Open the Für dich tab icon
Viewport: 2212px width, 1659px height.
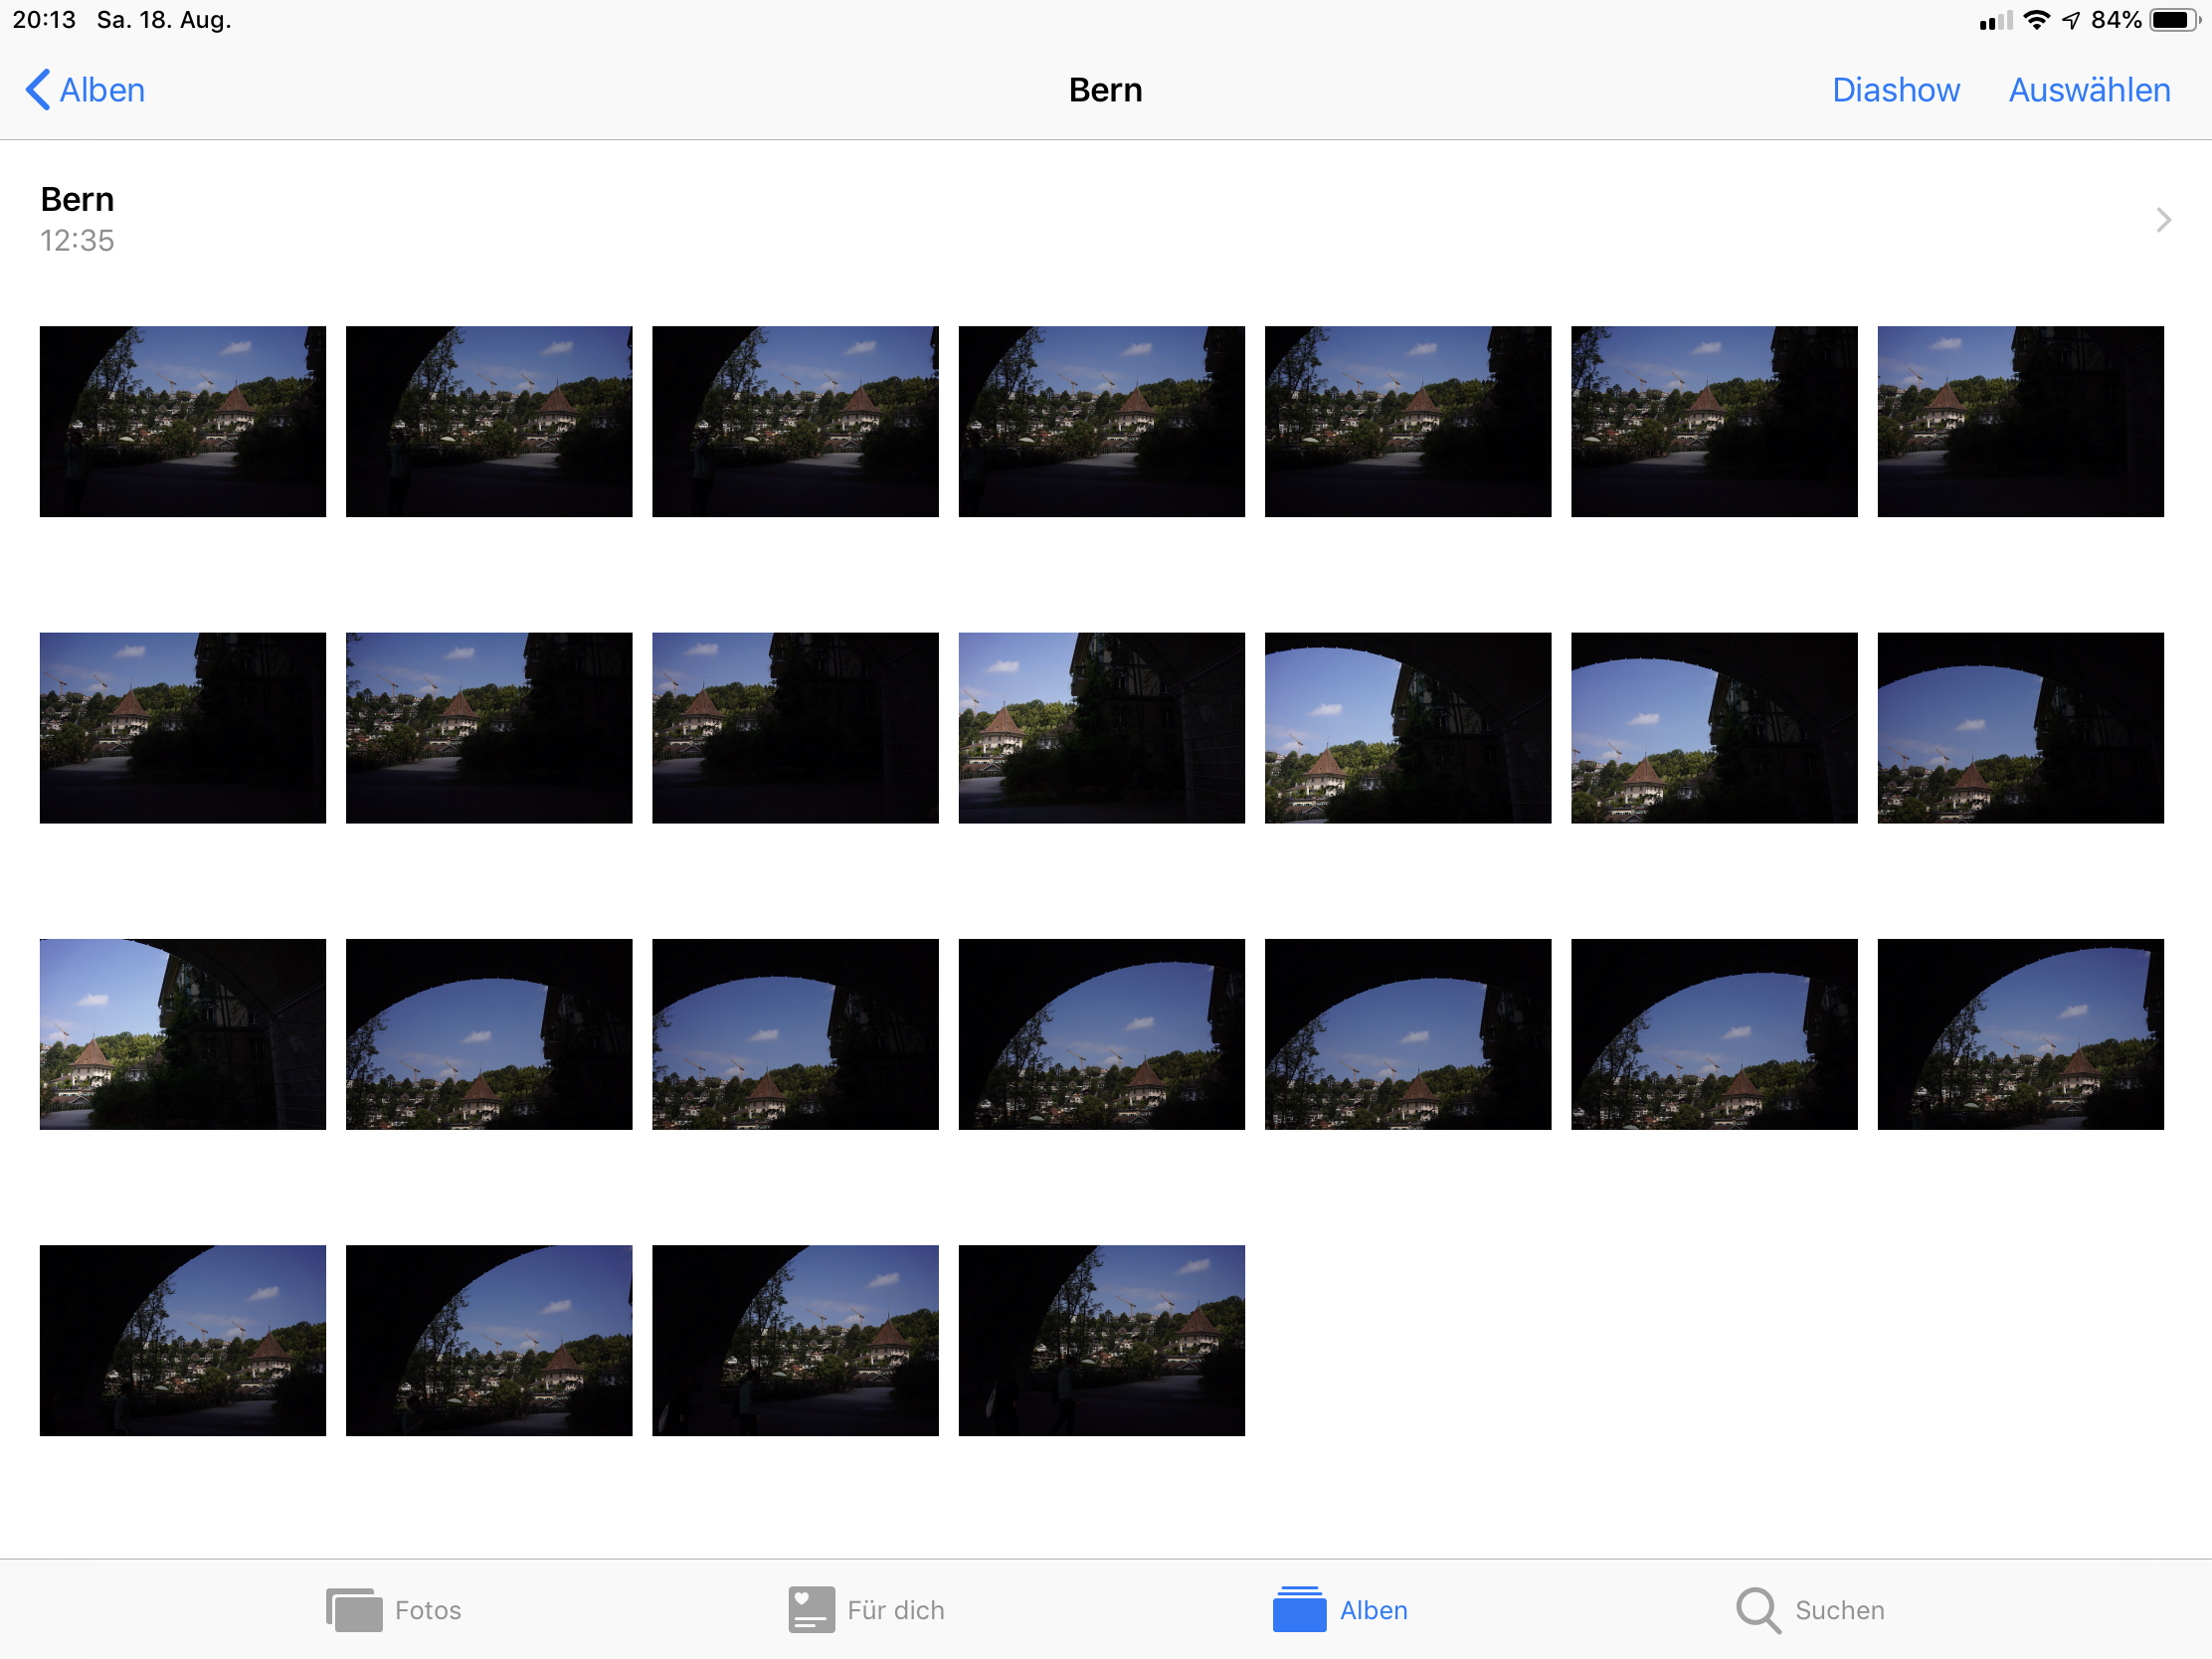coord(810,1610)
